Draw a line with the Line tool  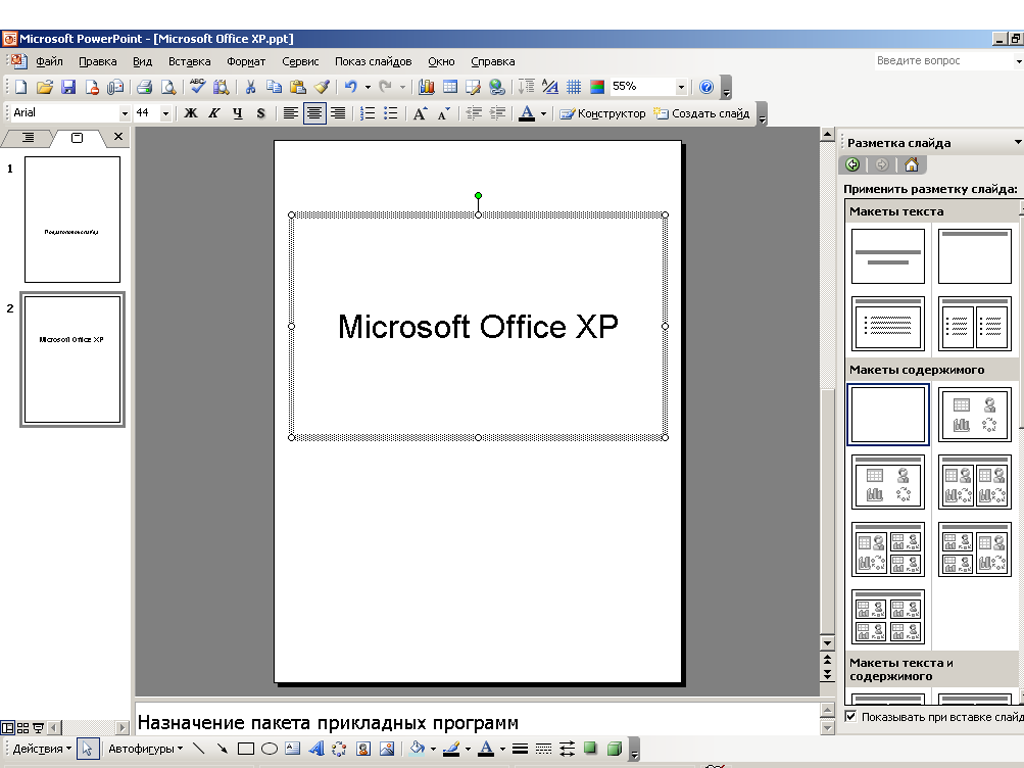click(x=199, y=749)
